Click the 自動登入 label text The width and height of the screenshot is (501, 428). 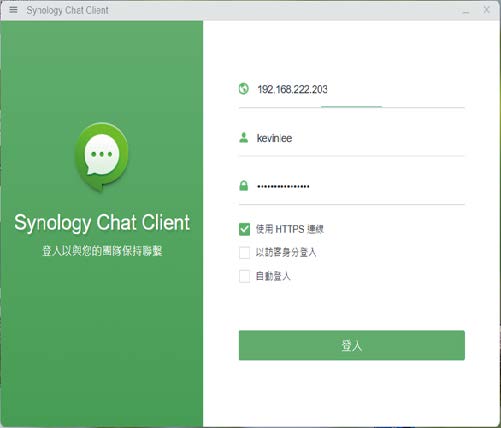tap(273, 276)
